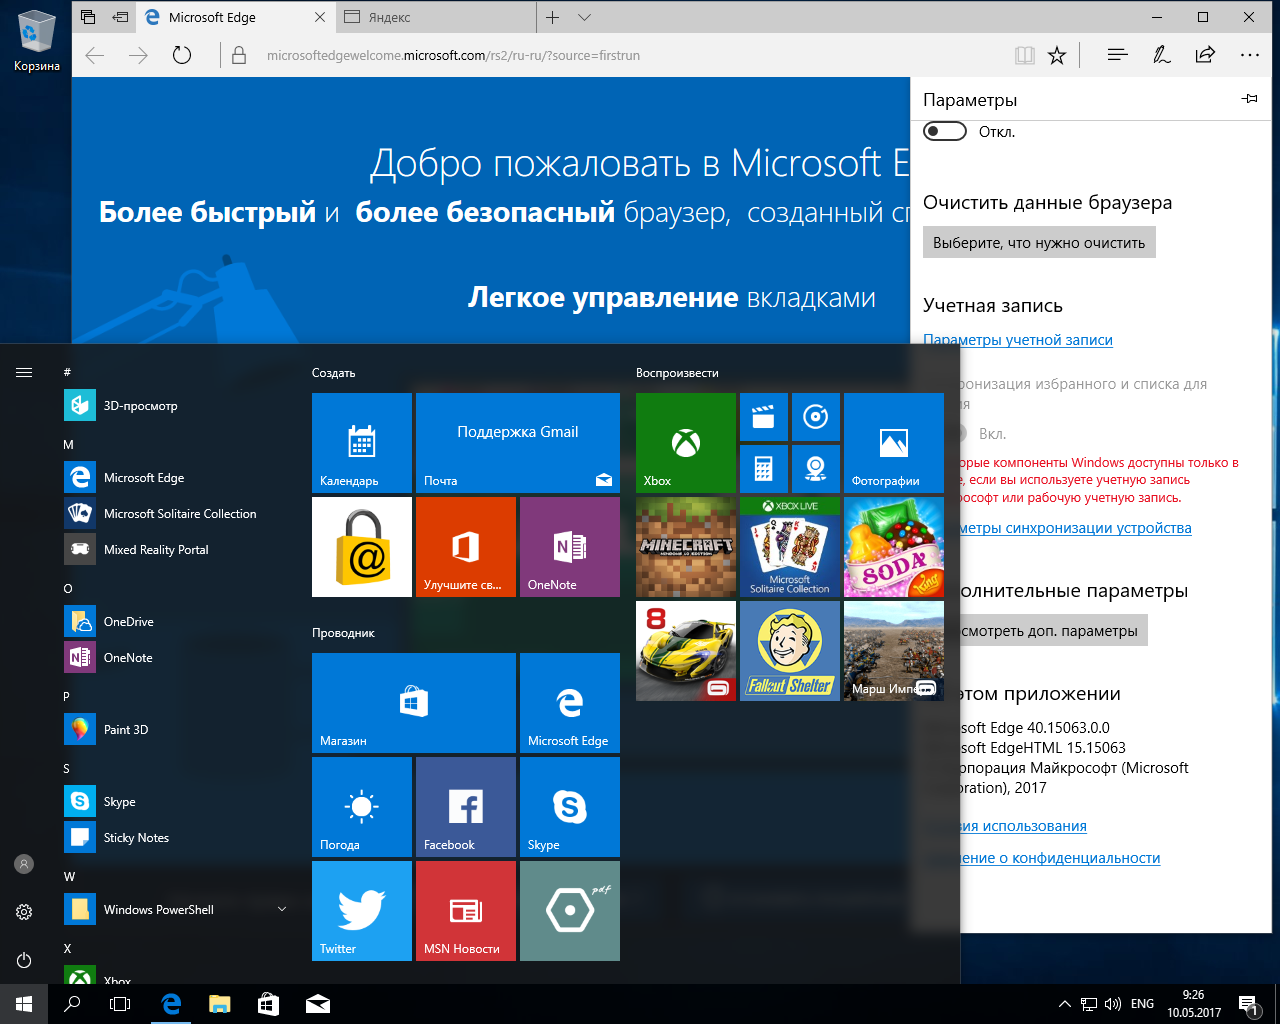Open the Погода weather tile
1280x1024 pixels.
point(362,807)
